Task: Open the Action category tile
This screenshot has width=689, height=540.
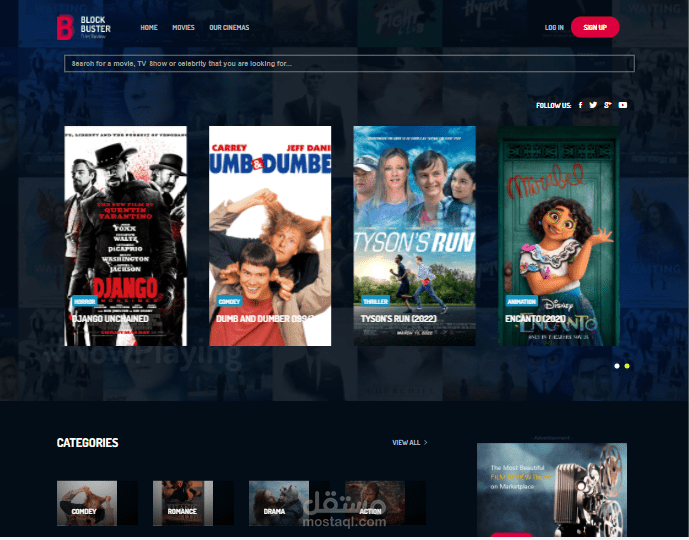Action: tap(385, 503)
